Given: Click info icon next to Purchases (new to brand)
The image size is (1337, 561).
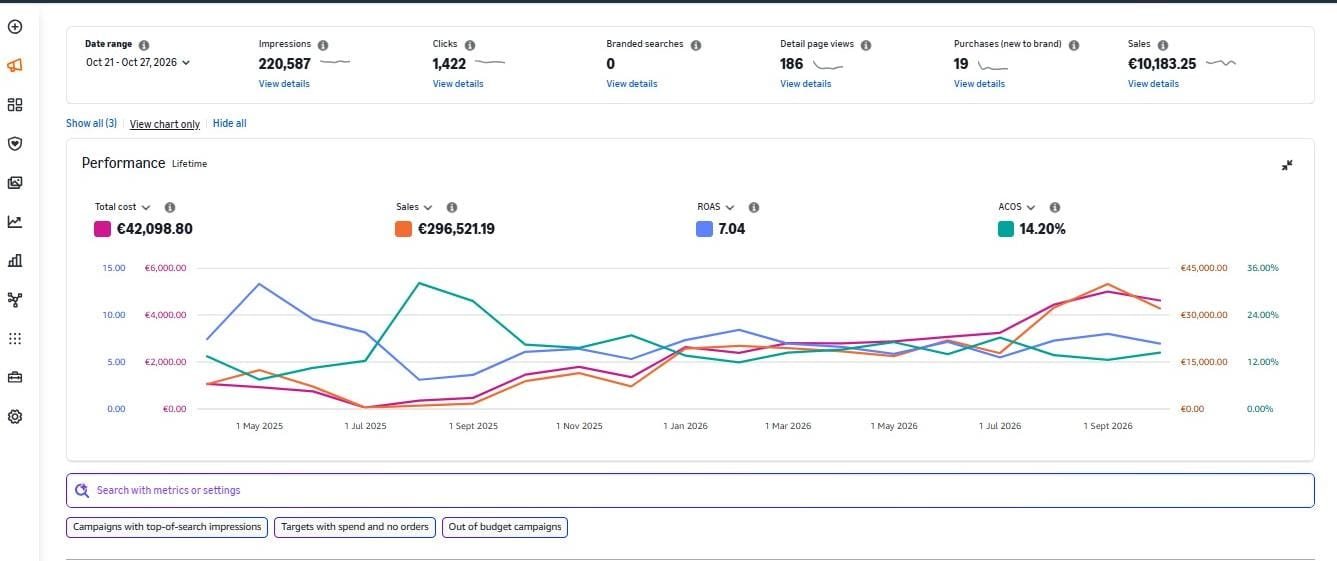Looking at the screenshot, I should (x=1074, y=45).
